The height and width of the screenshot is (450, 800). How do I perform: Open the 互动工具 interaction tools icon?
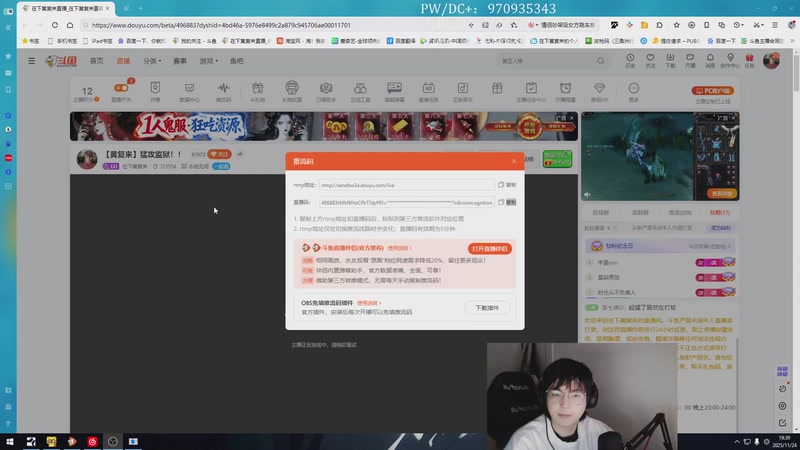(x=360, y=92)
